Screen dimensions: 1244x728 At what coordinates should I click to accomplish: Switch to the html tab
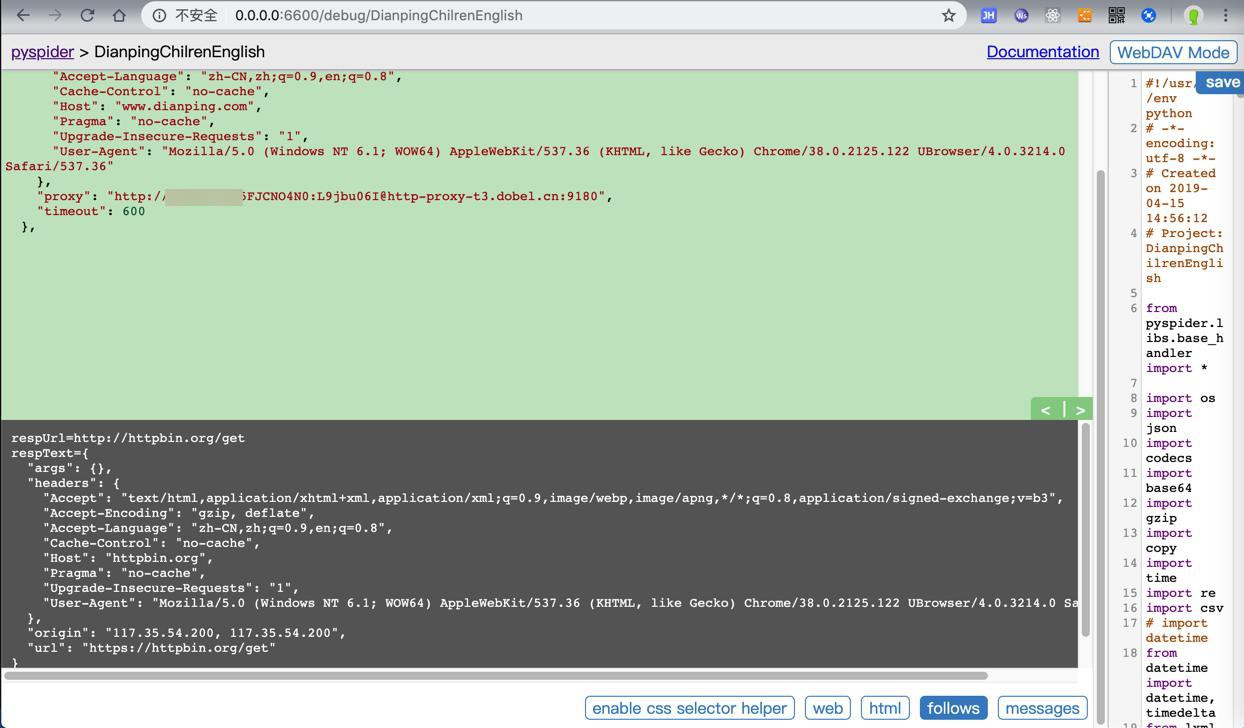click(885, 708)
